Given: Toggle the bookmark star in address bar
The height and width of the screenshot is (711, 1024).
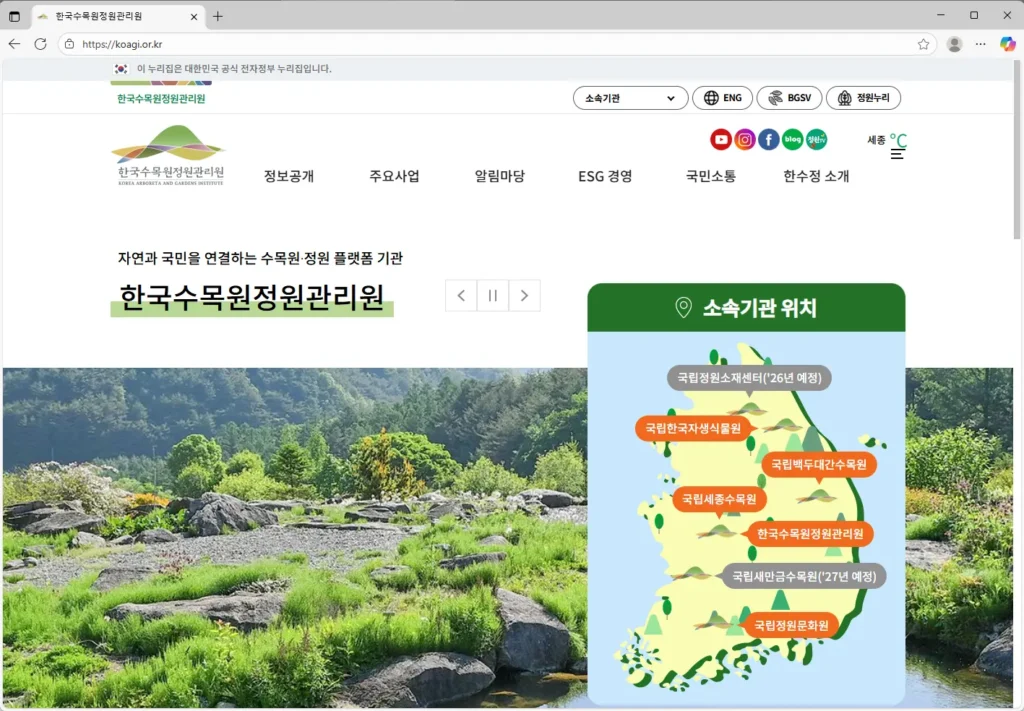Looking at the screenshot, I should [x=924, y=44].
